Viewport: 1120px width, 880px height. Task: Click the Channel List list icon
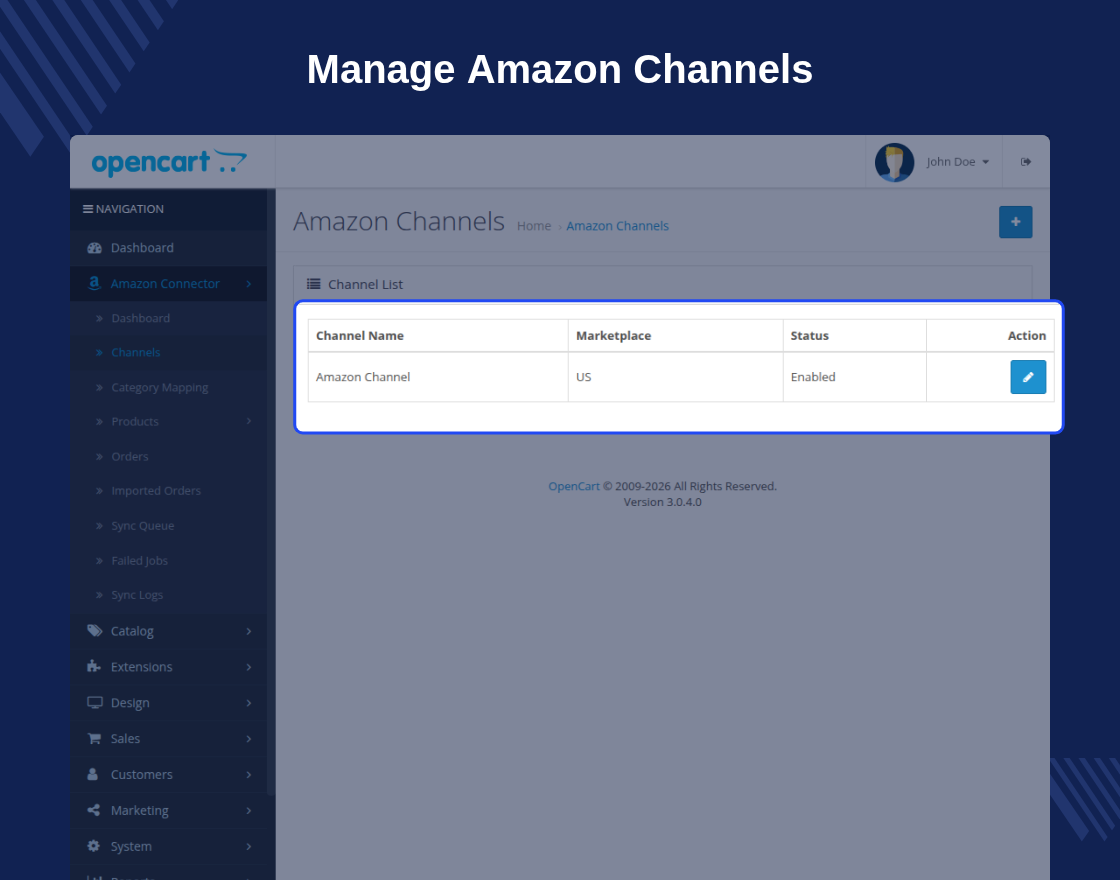tap(314, 284)
